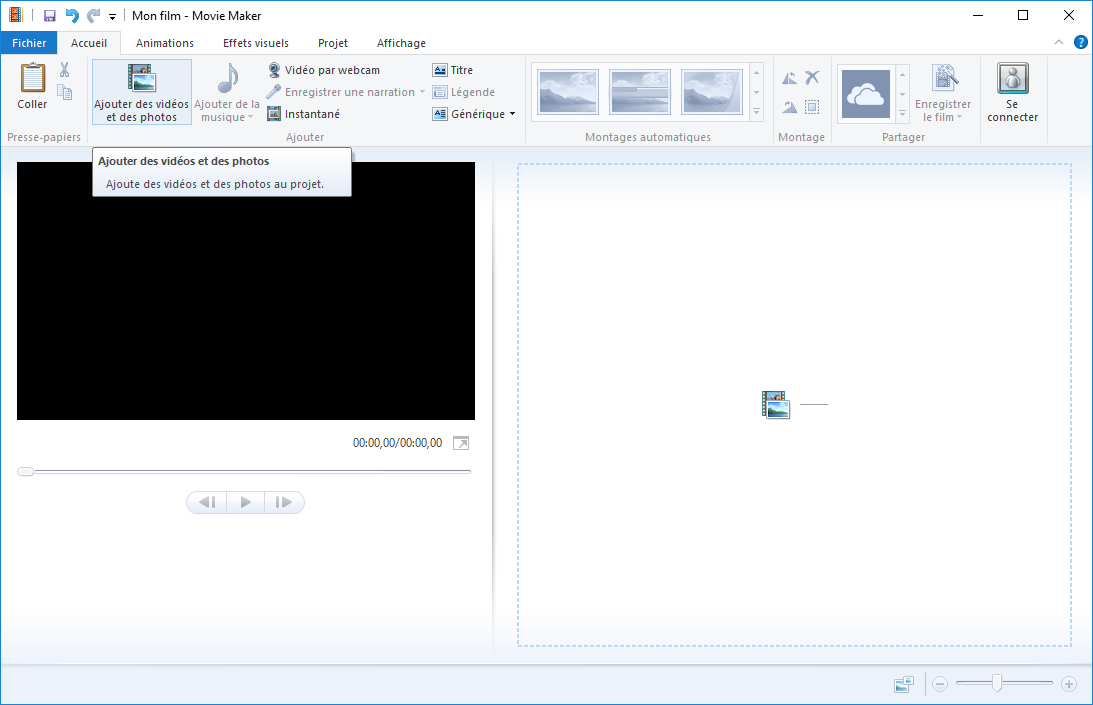Step to next frame
This screenshot has height=705, width=1093.
284,502
